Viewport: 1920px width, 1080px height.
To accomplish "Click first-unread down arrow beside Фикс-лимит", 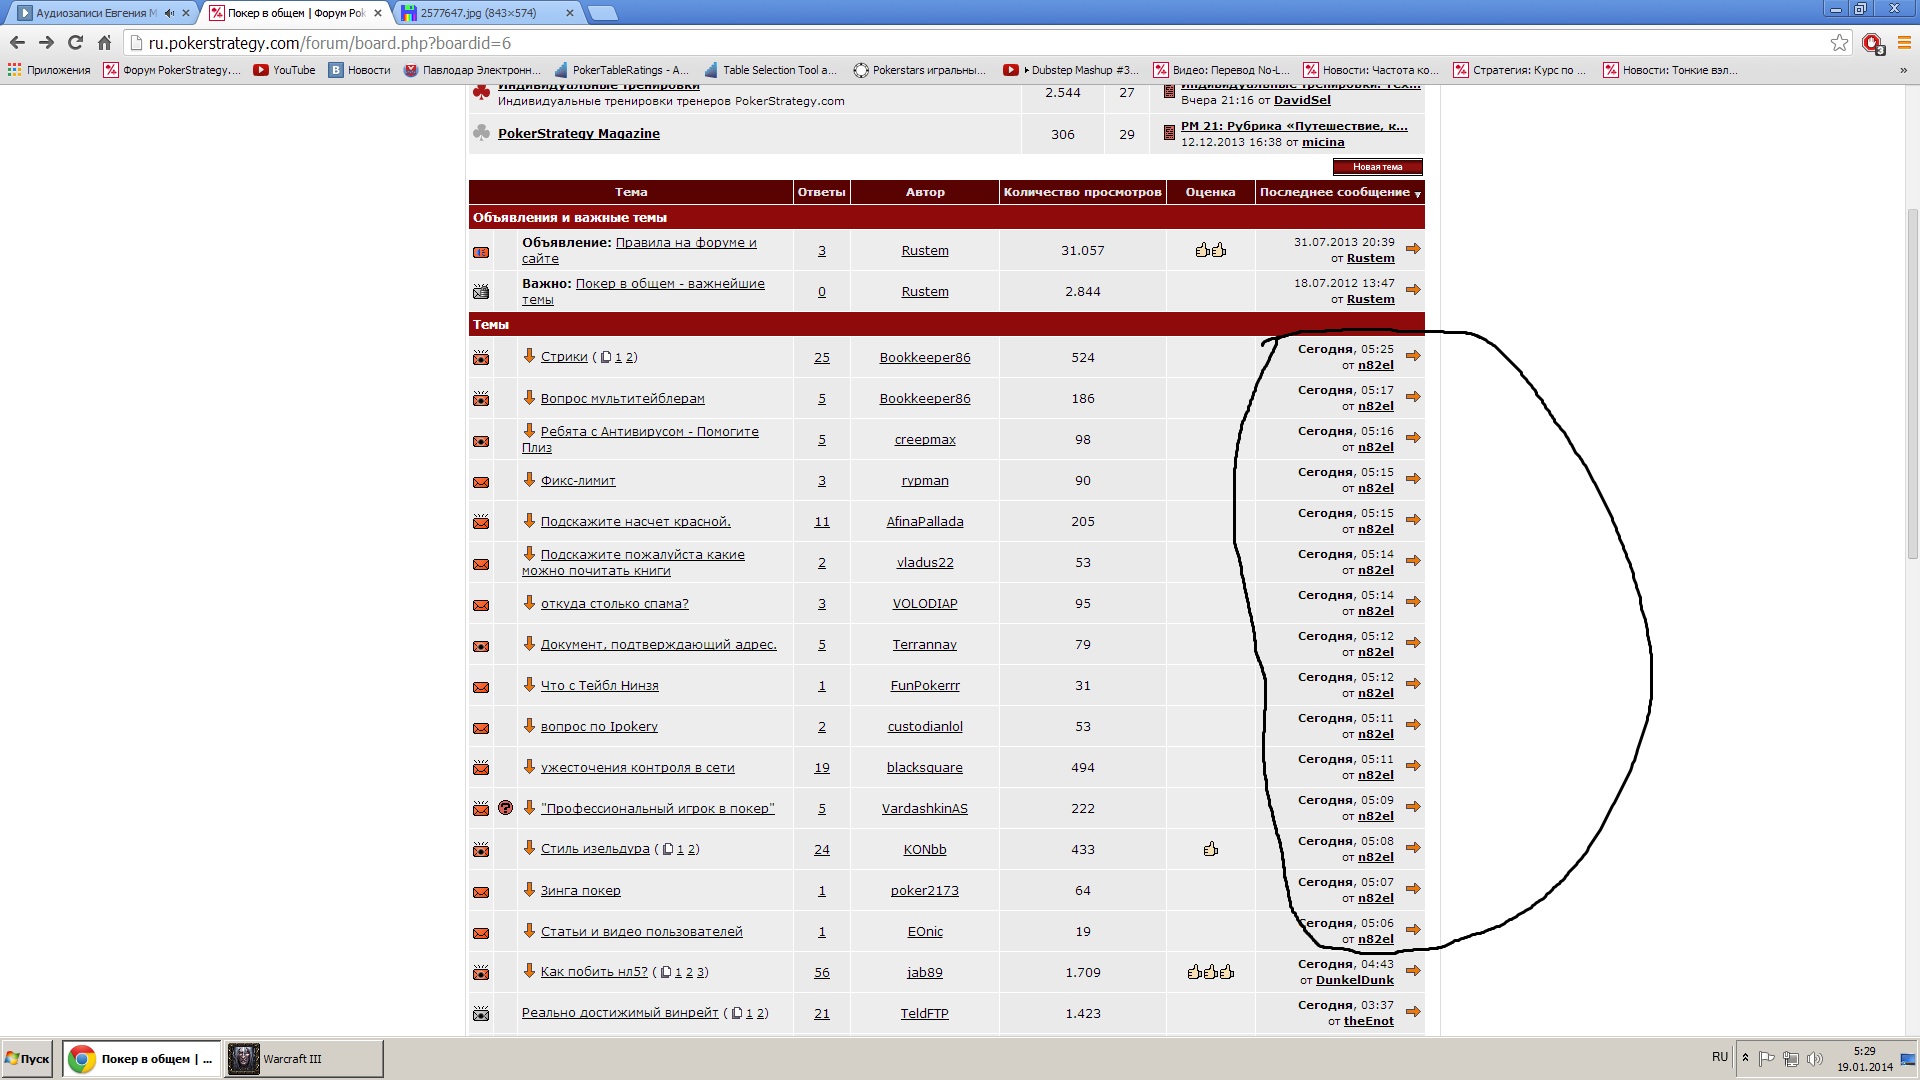I will 529,480.
